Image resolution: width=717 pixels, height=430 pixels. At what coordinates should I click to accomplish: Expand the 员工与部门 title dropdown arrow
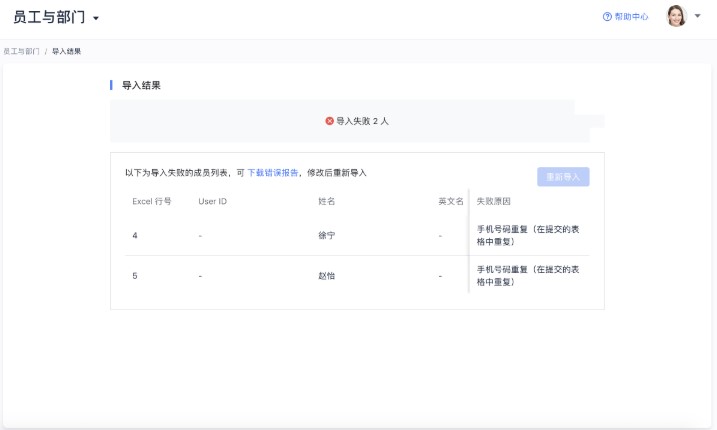click(x=96, y=19)
